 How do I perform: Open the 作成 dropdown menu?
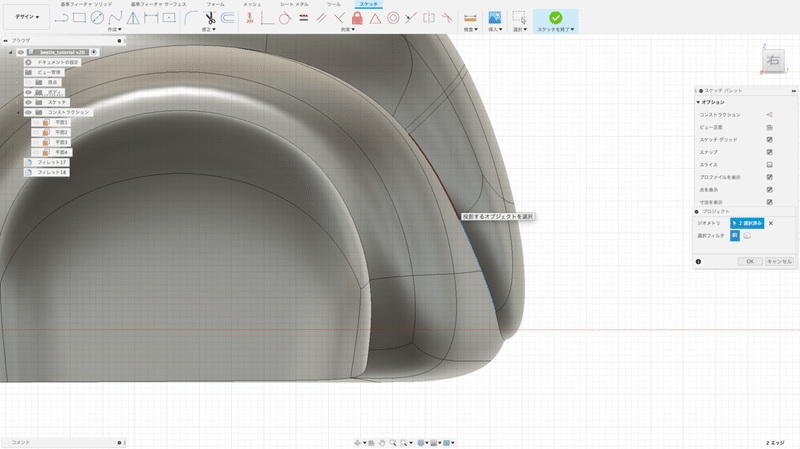113,29
